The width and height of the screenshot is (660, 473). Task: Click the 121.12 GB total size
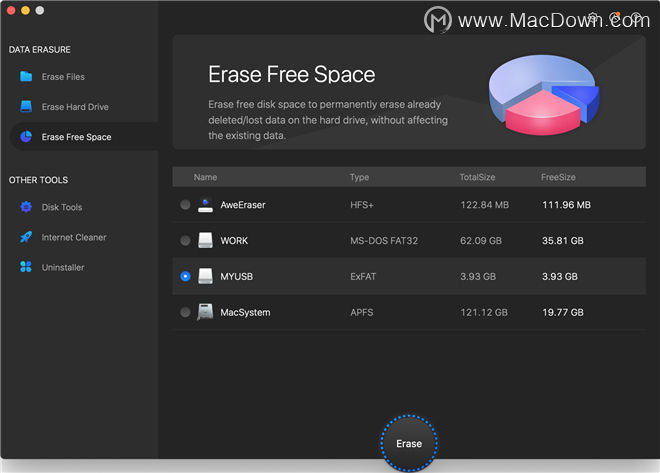(x=484, y=312)
